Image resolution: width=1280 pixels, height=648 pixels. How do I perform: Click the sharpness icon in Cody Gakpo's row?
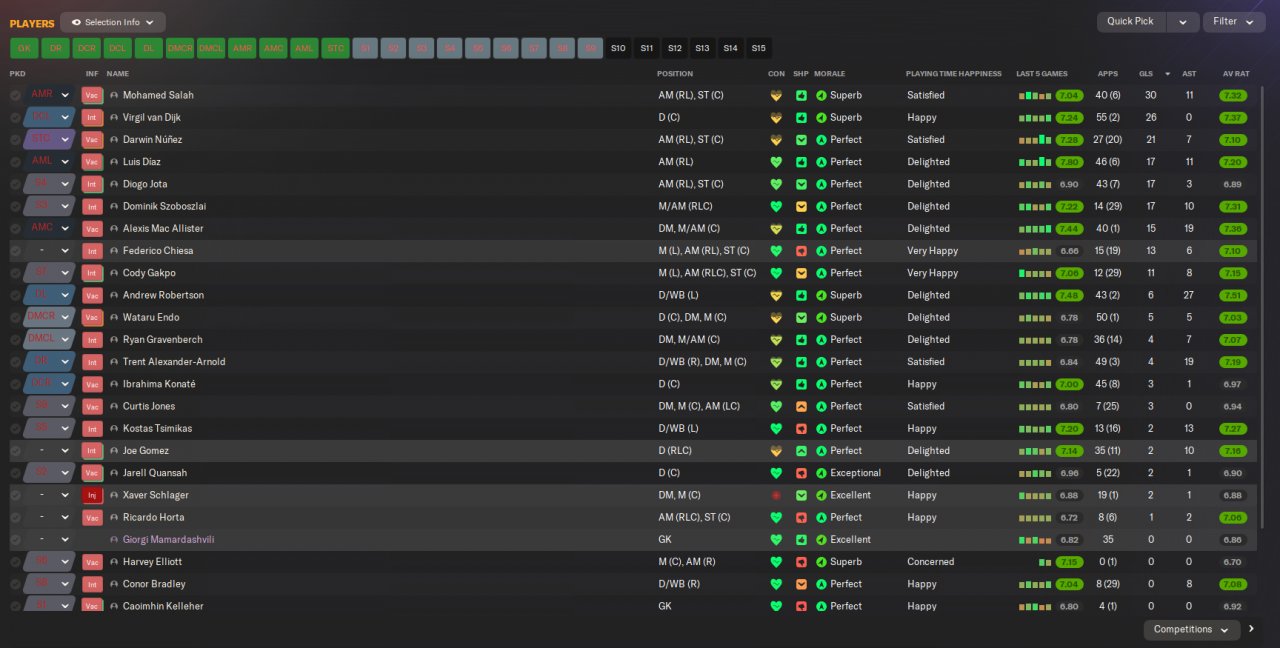pos(801,273)
